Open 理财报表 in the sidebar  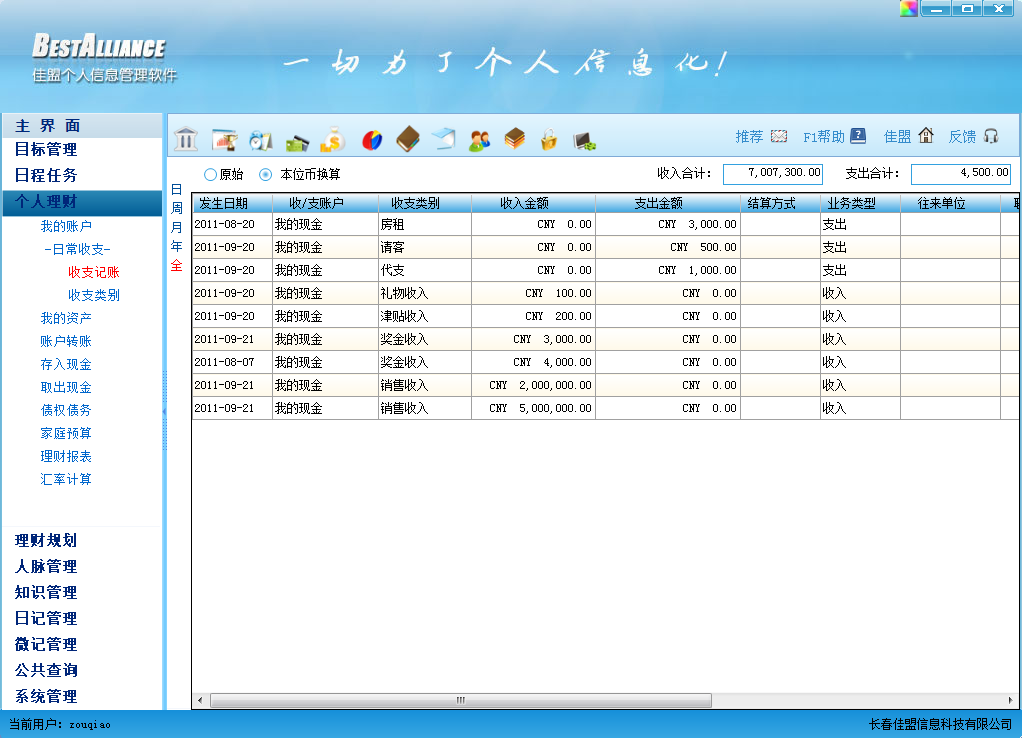click(66, 456)
